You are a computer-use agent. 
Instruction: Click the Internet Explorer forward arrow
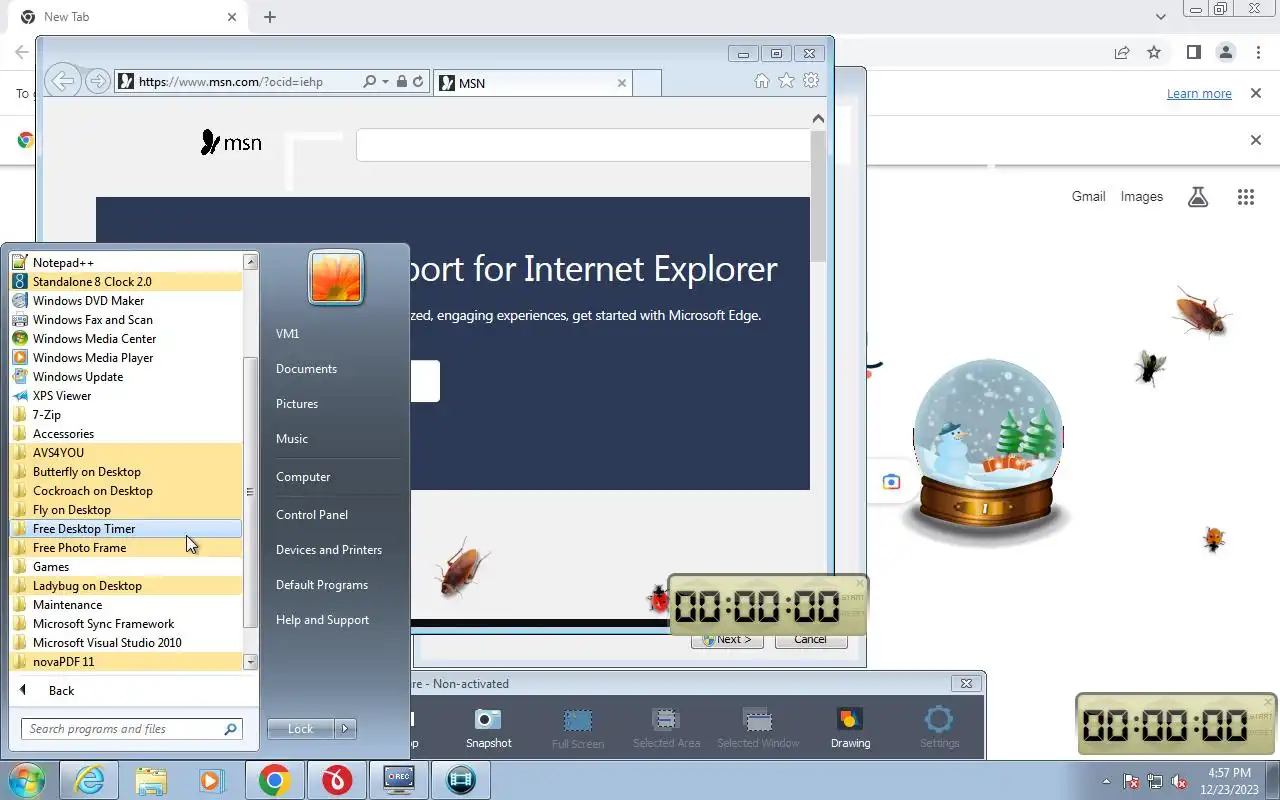[x=97, y=82]
